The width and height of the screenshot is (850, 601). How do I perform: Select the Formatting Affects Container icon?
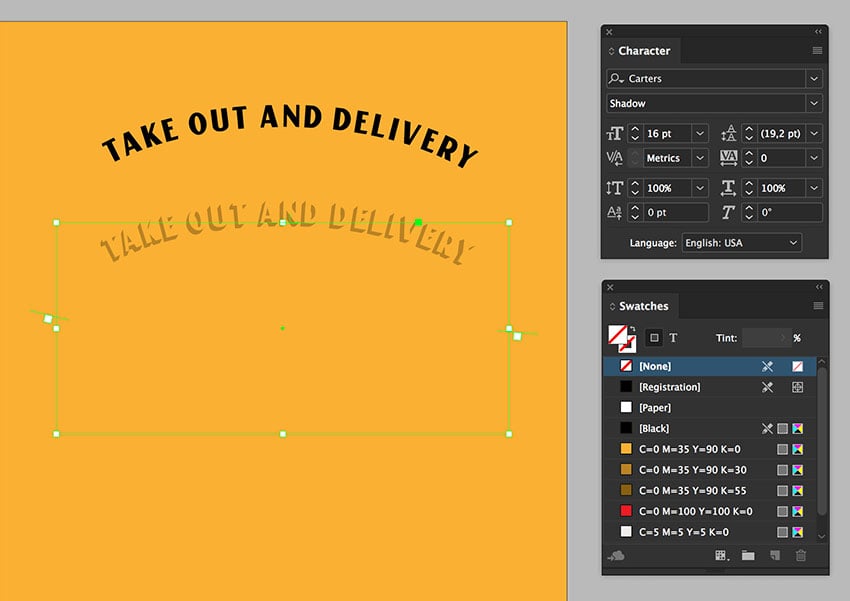(x=653, y=337)
